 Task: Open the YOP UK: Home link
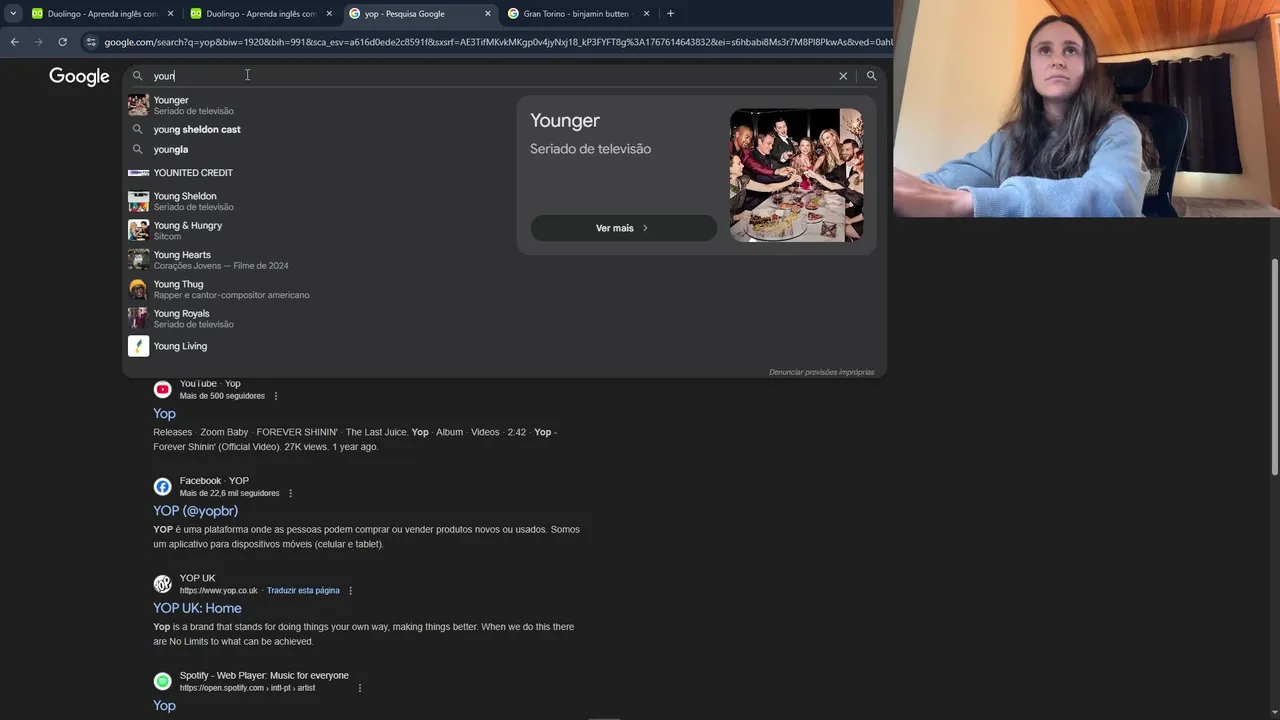click(x=197, y=608)
